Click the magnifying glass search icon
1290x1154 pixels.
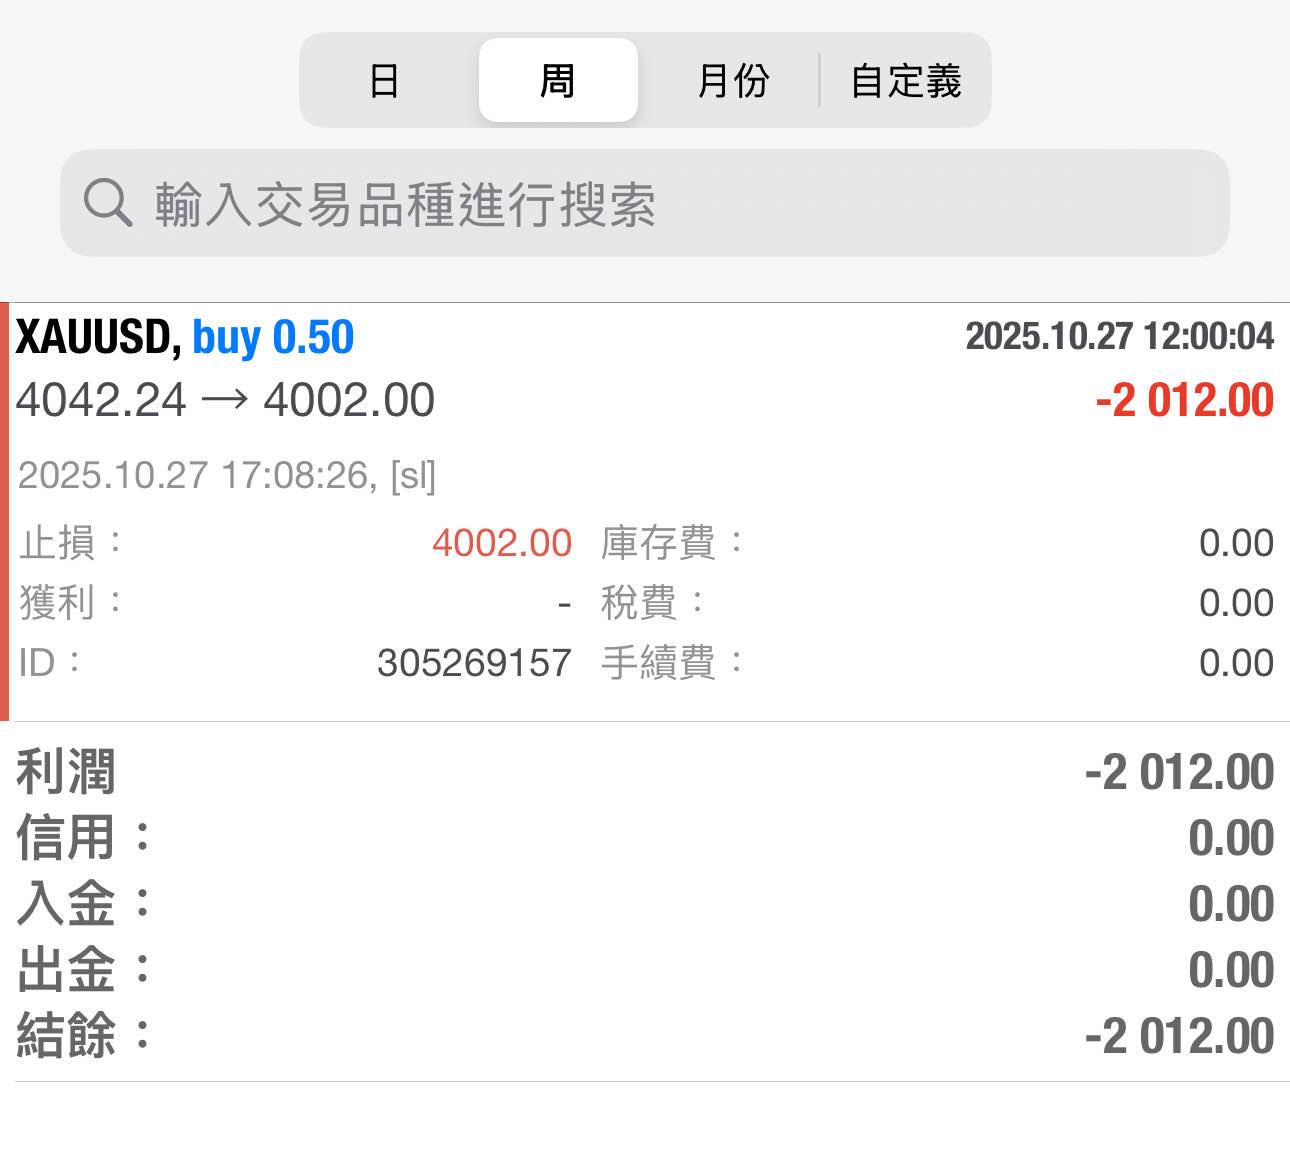click(x=107, y=203)
